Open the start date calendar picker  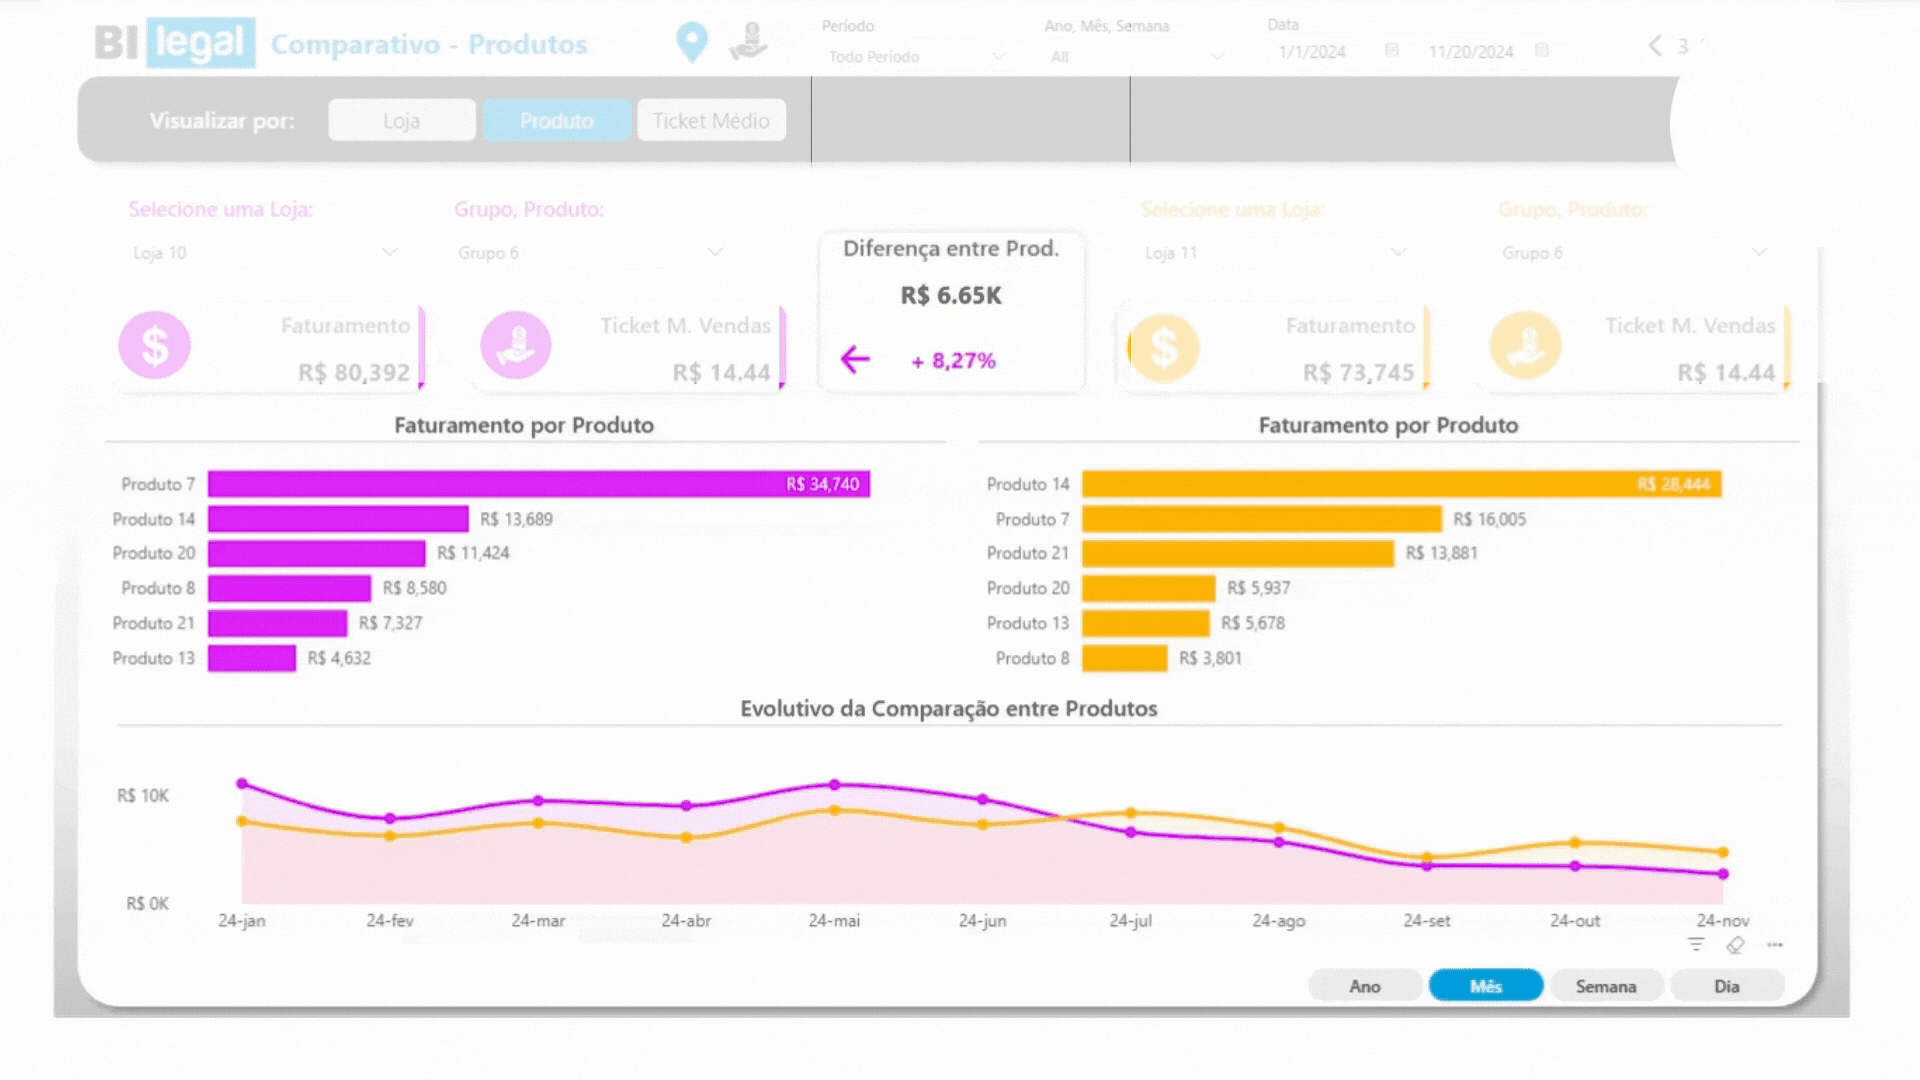coord(1391,50)
